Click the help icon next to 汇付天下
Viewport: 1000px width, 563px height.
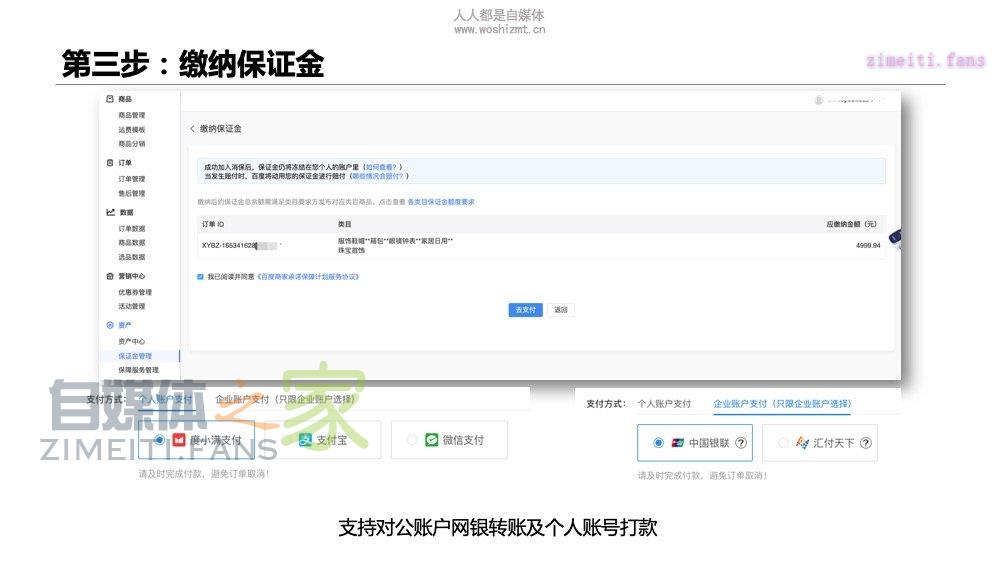tap(865, 443)
